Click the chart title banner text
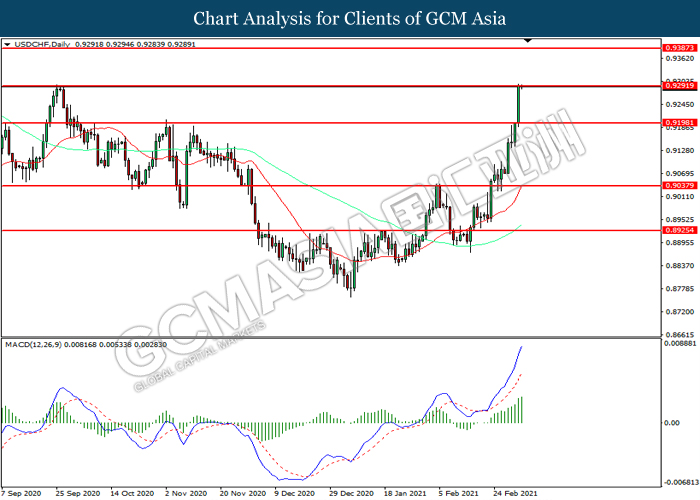Screen dimensions: 700x500 pos(350,18)
